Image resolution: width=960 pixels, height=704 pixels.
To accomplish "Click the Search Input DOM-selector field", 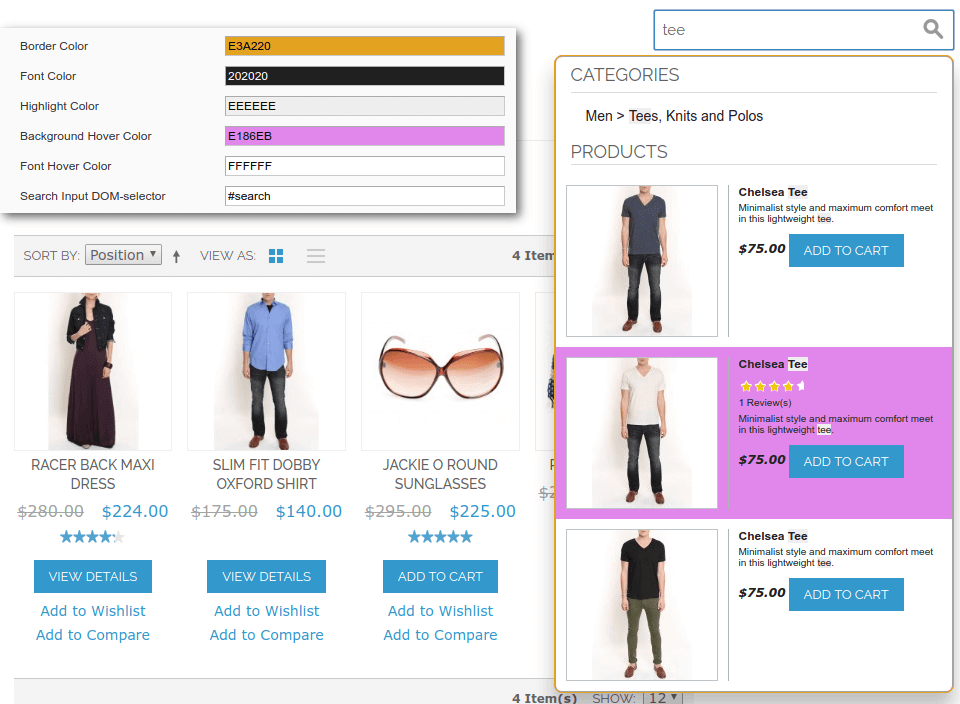I will [364, 196].
